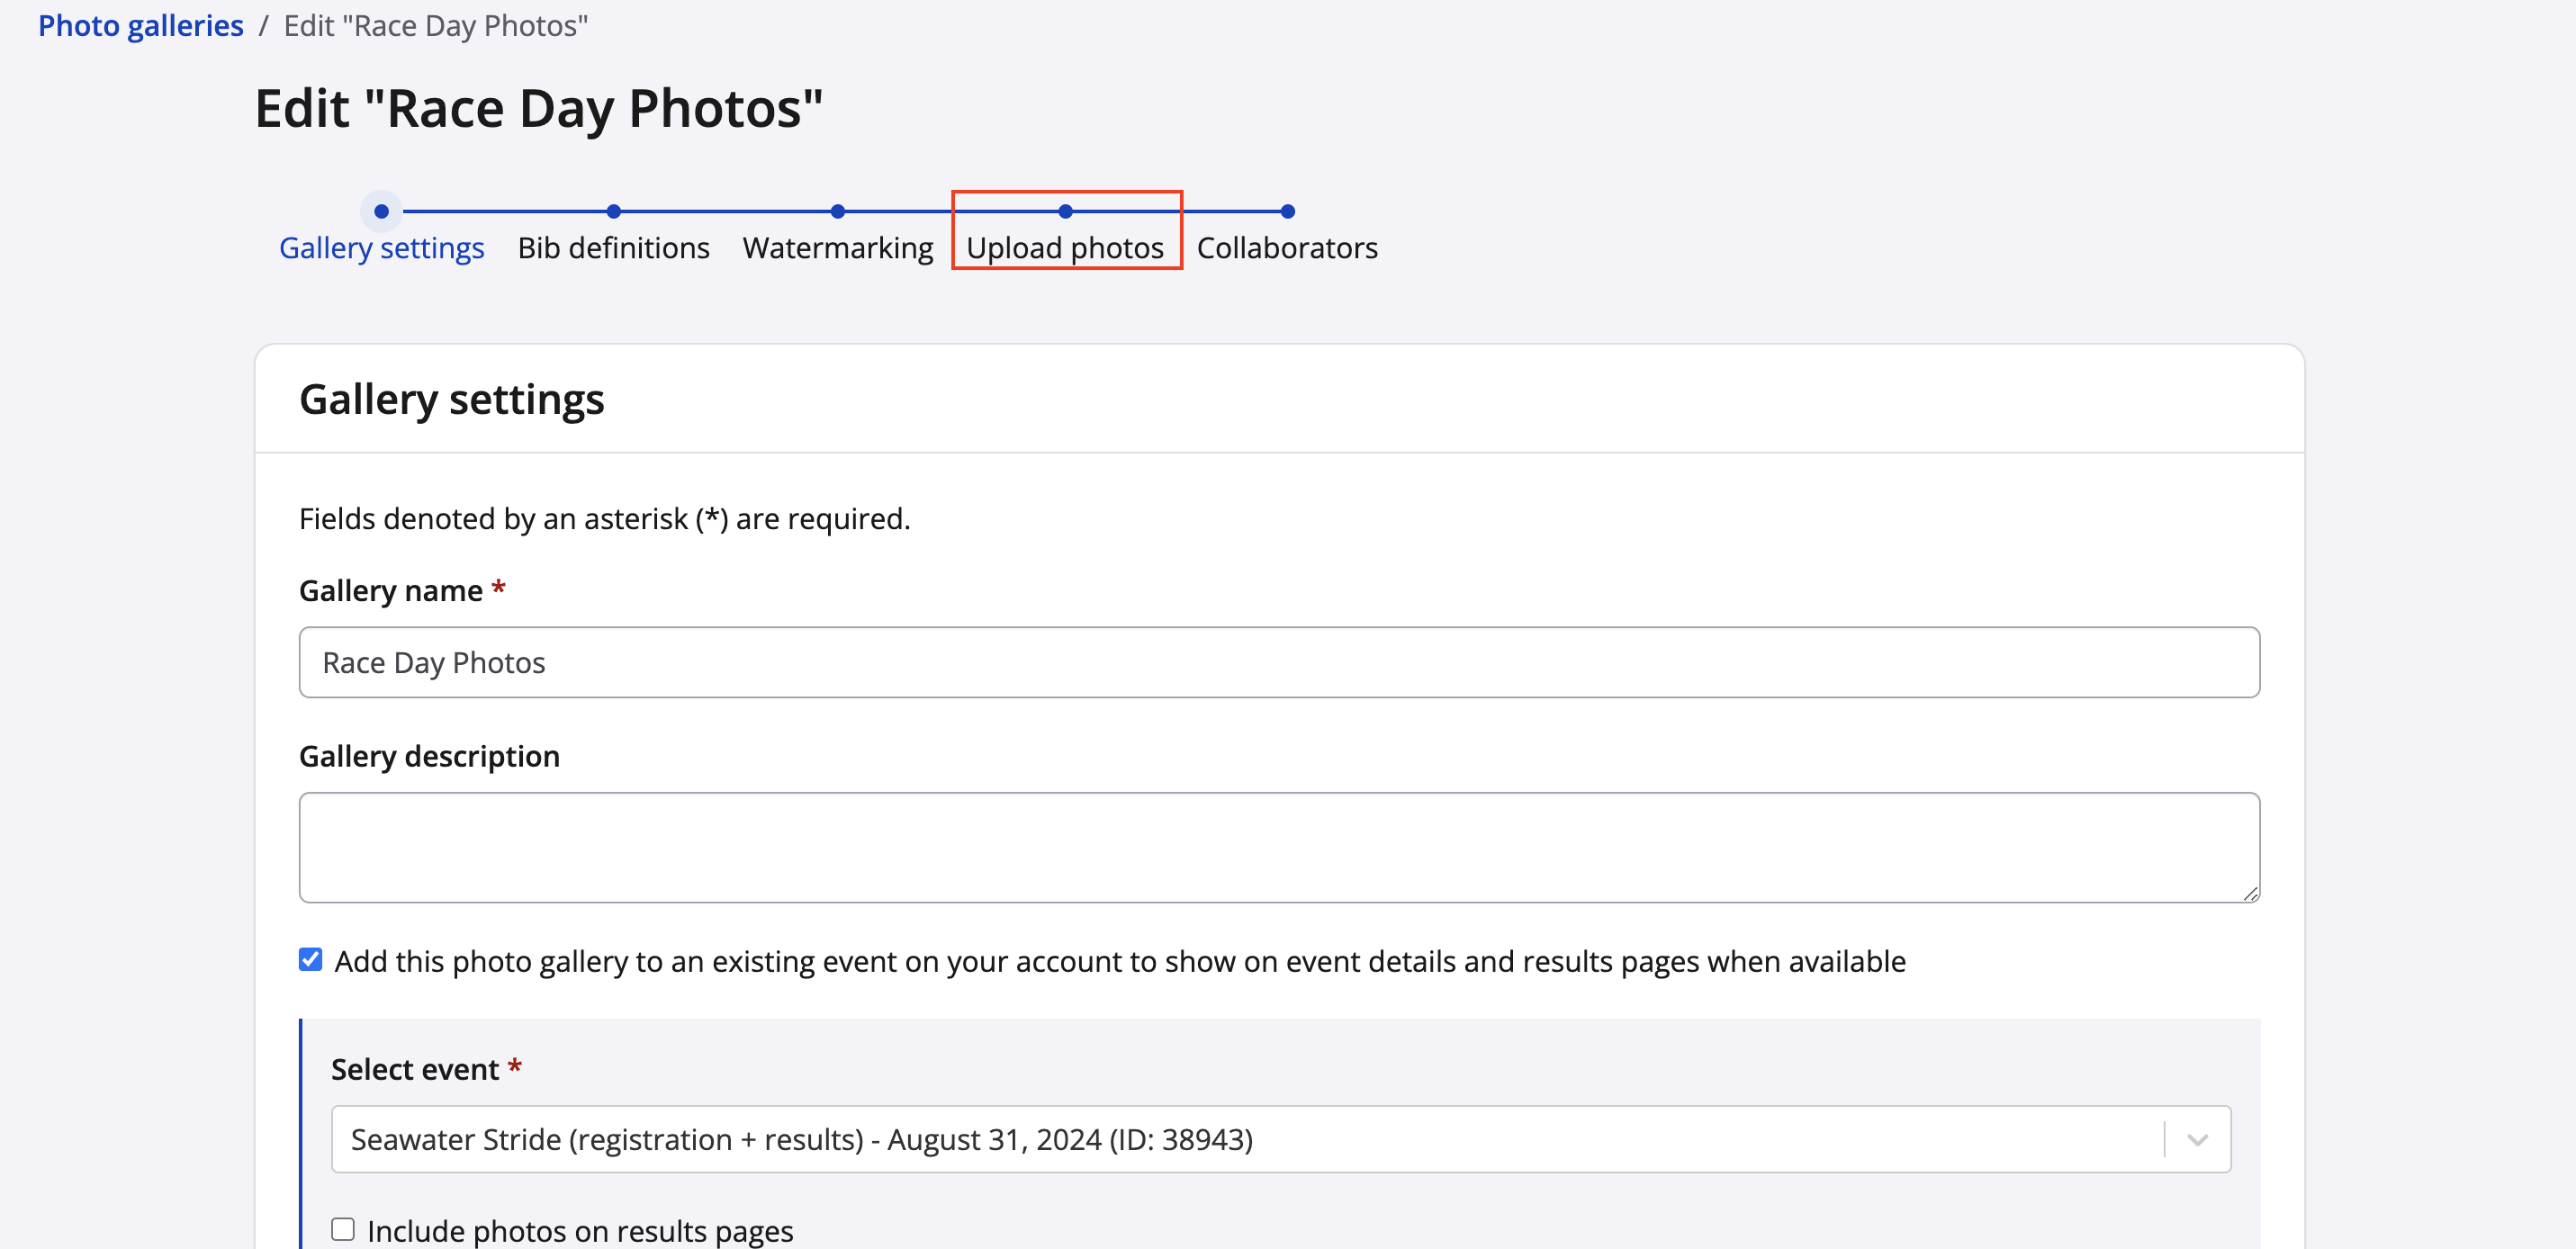
Task: Click the Bib definitions step dot
Action: coord(613,211)
